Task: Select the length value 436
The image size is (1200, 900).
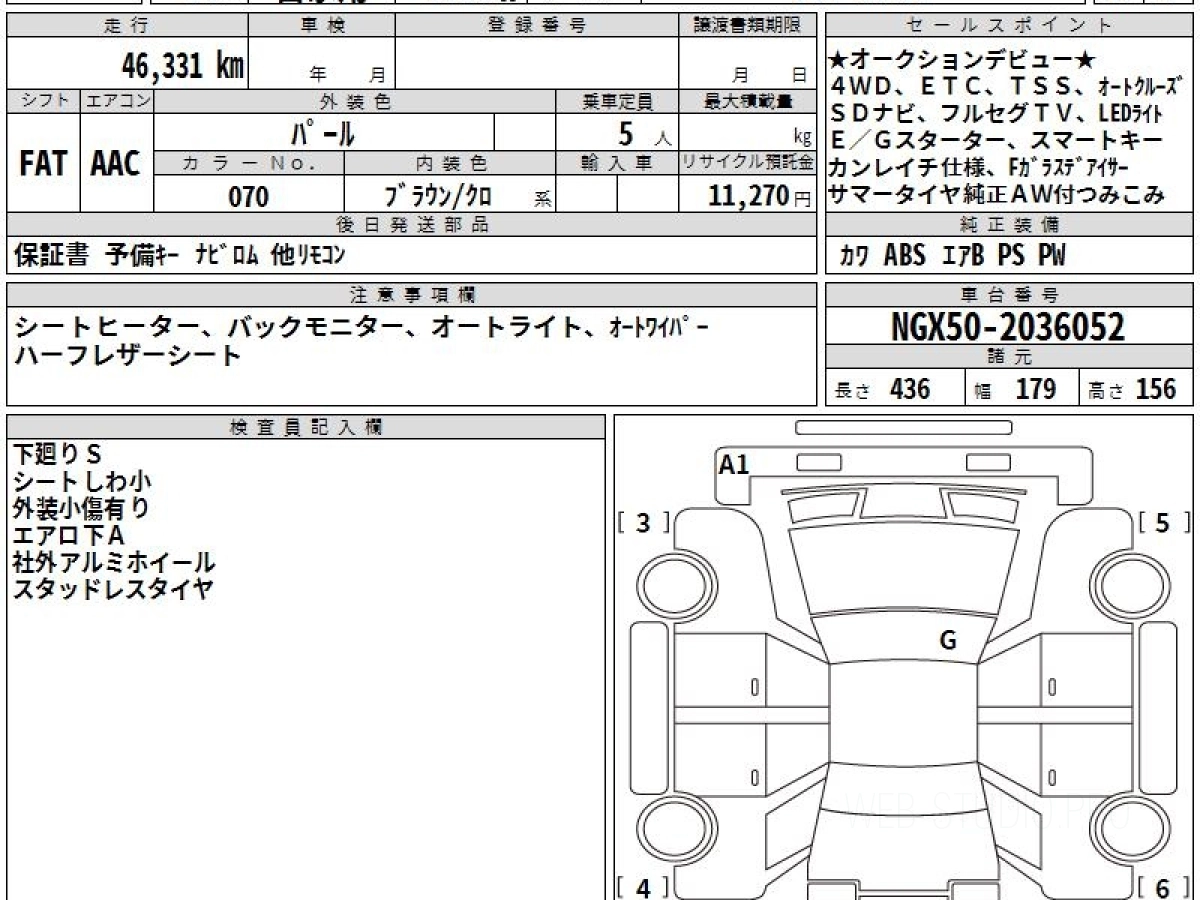Action: (909, 389)
